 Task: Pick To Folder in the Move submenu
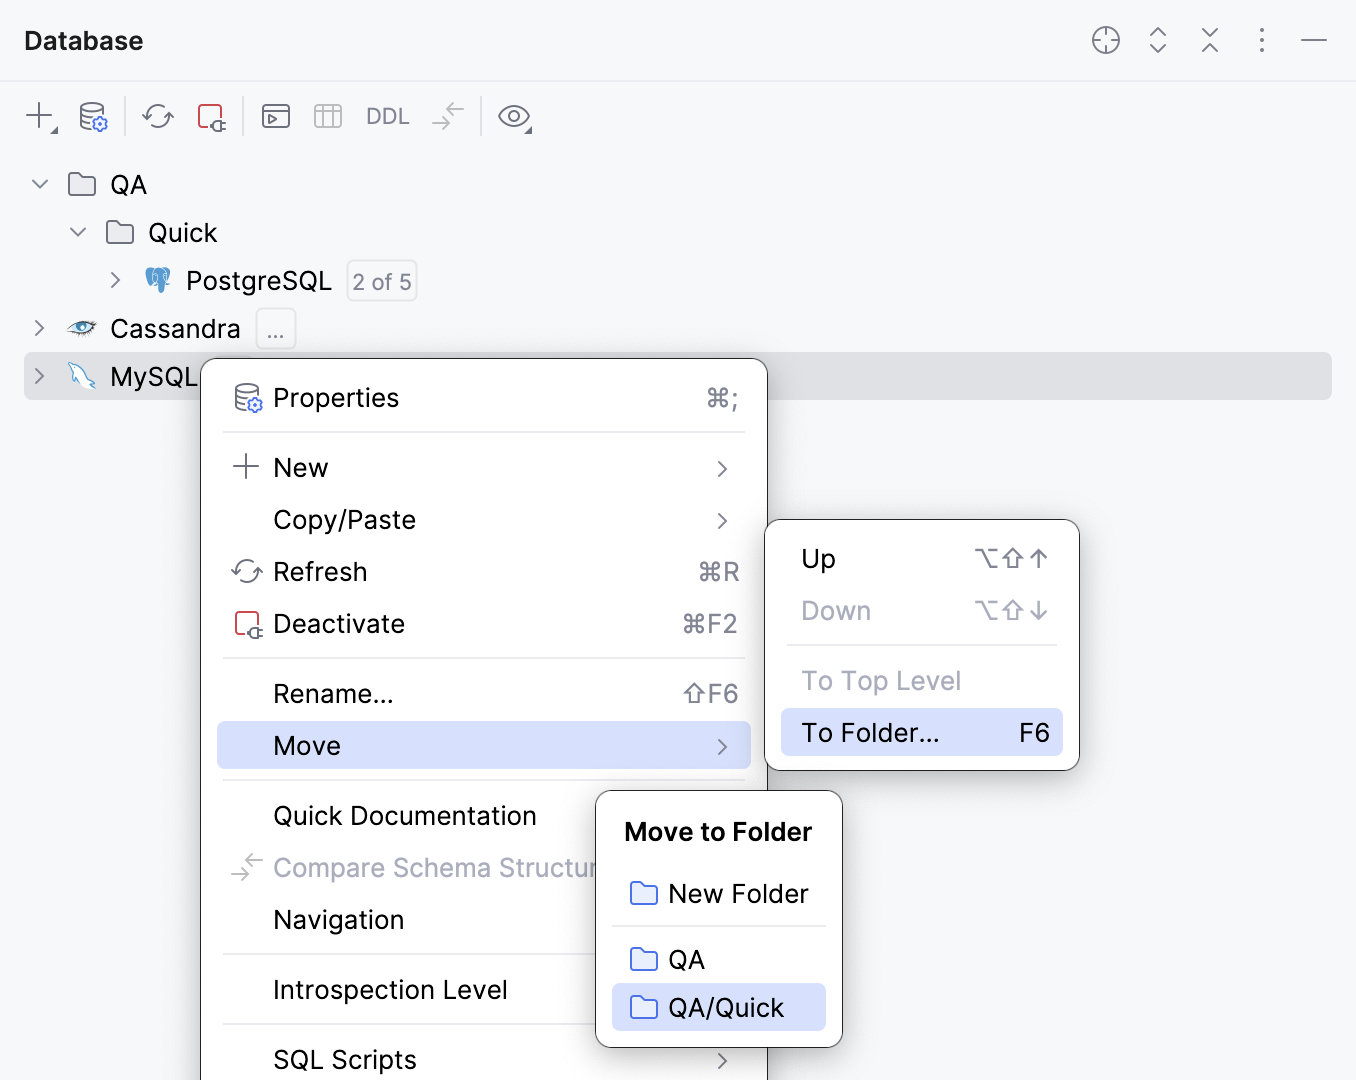tap(870, 732)
